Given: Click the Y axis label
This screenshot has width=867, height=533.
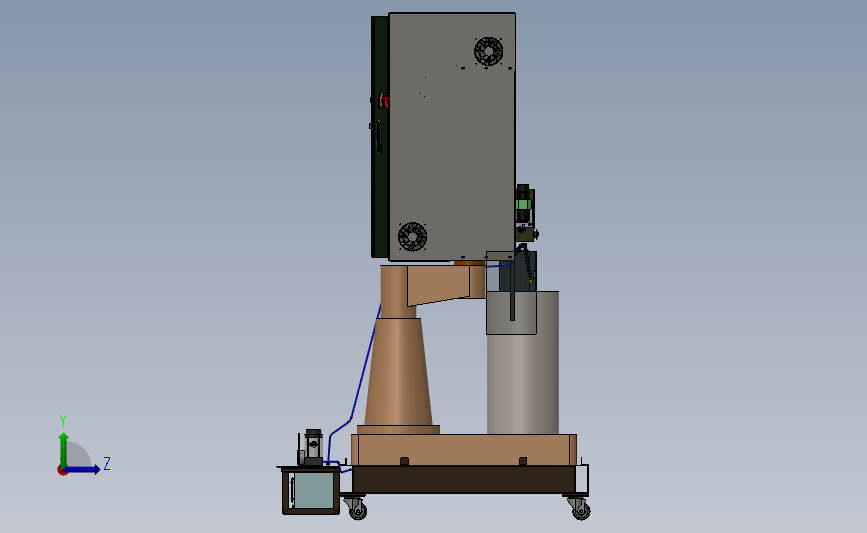Looking at the screenshot, I should tap(62, 421).
